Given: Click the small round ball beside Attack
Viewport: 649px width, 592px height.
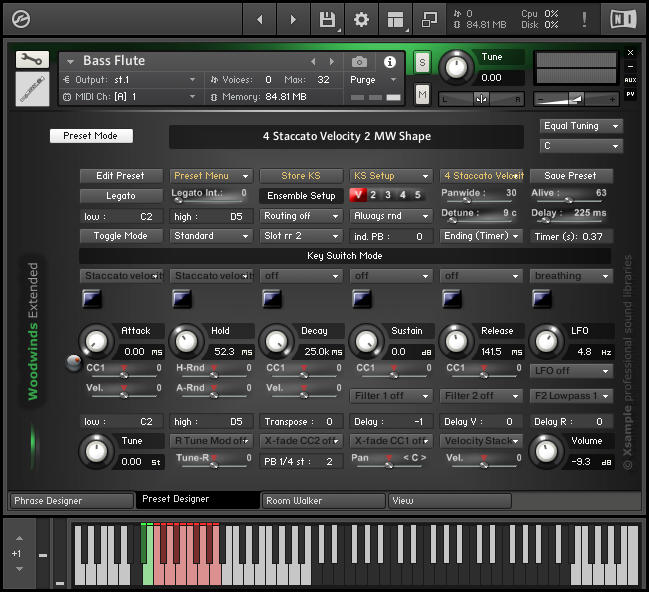Looking at the screenshot, I should (74, 363).
